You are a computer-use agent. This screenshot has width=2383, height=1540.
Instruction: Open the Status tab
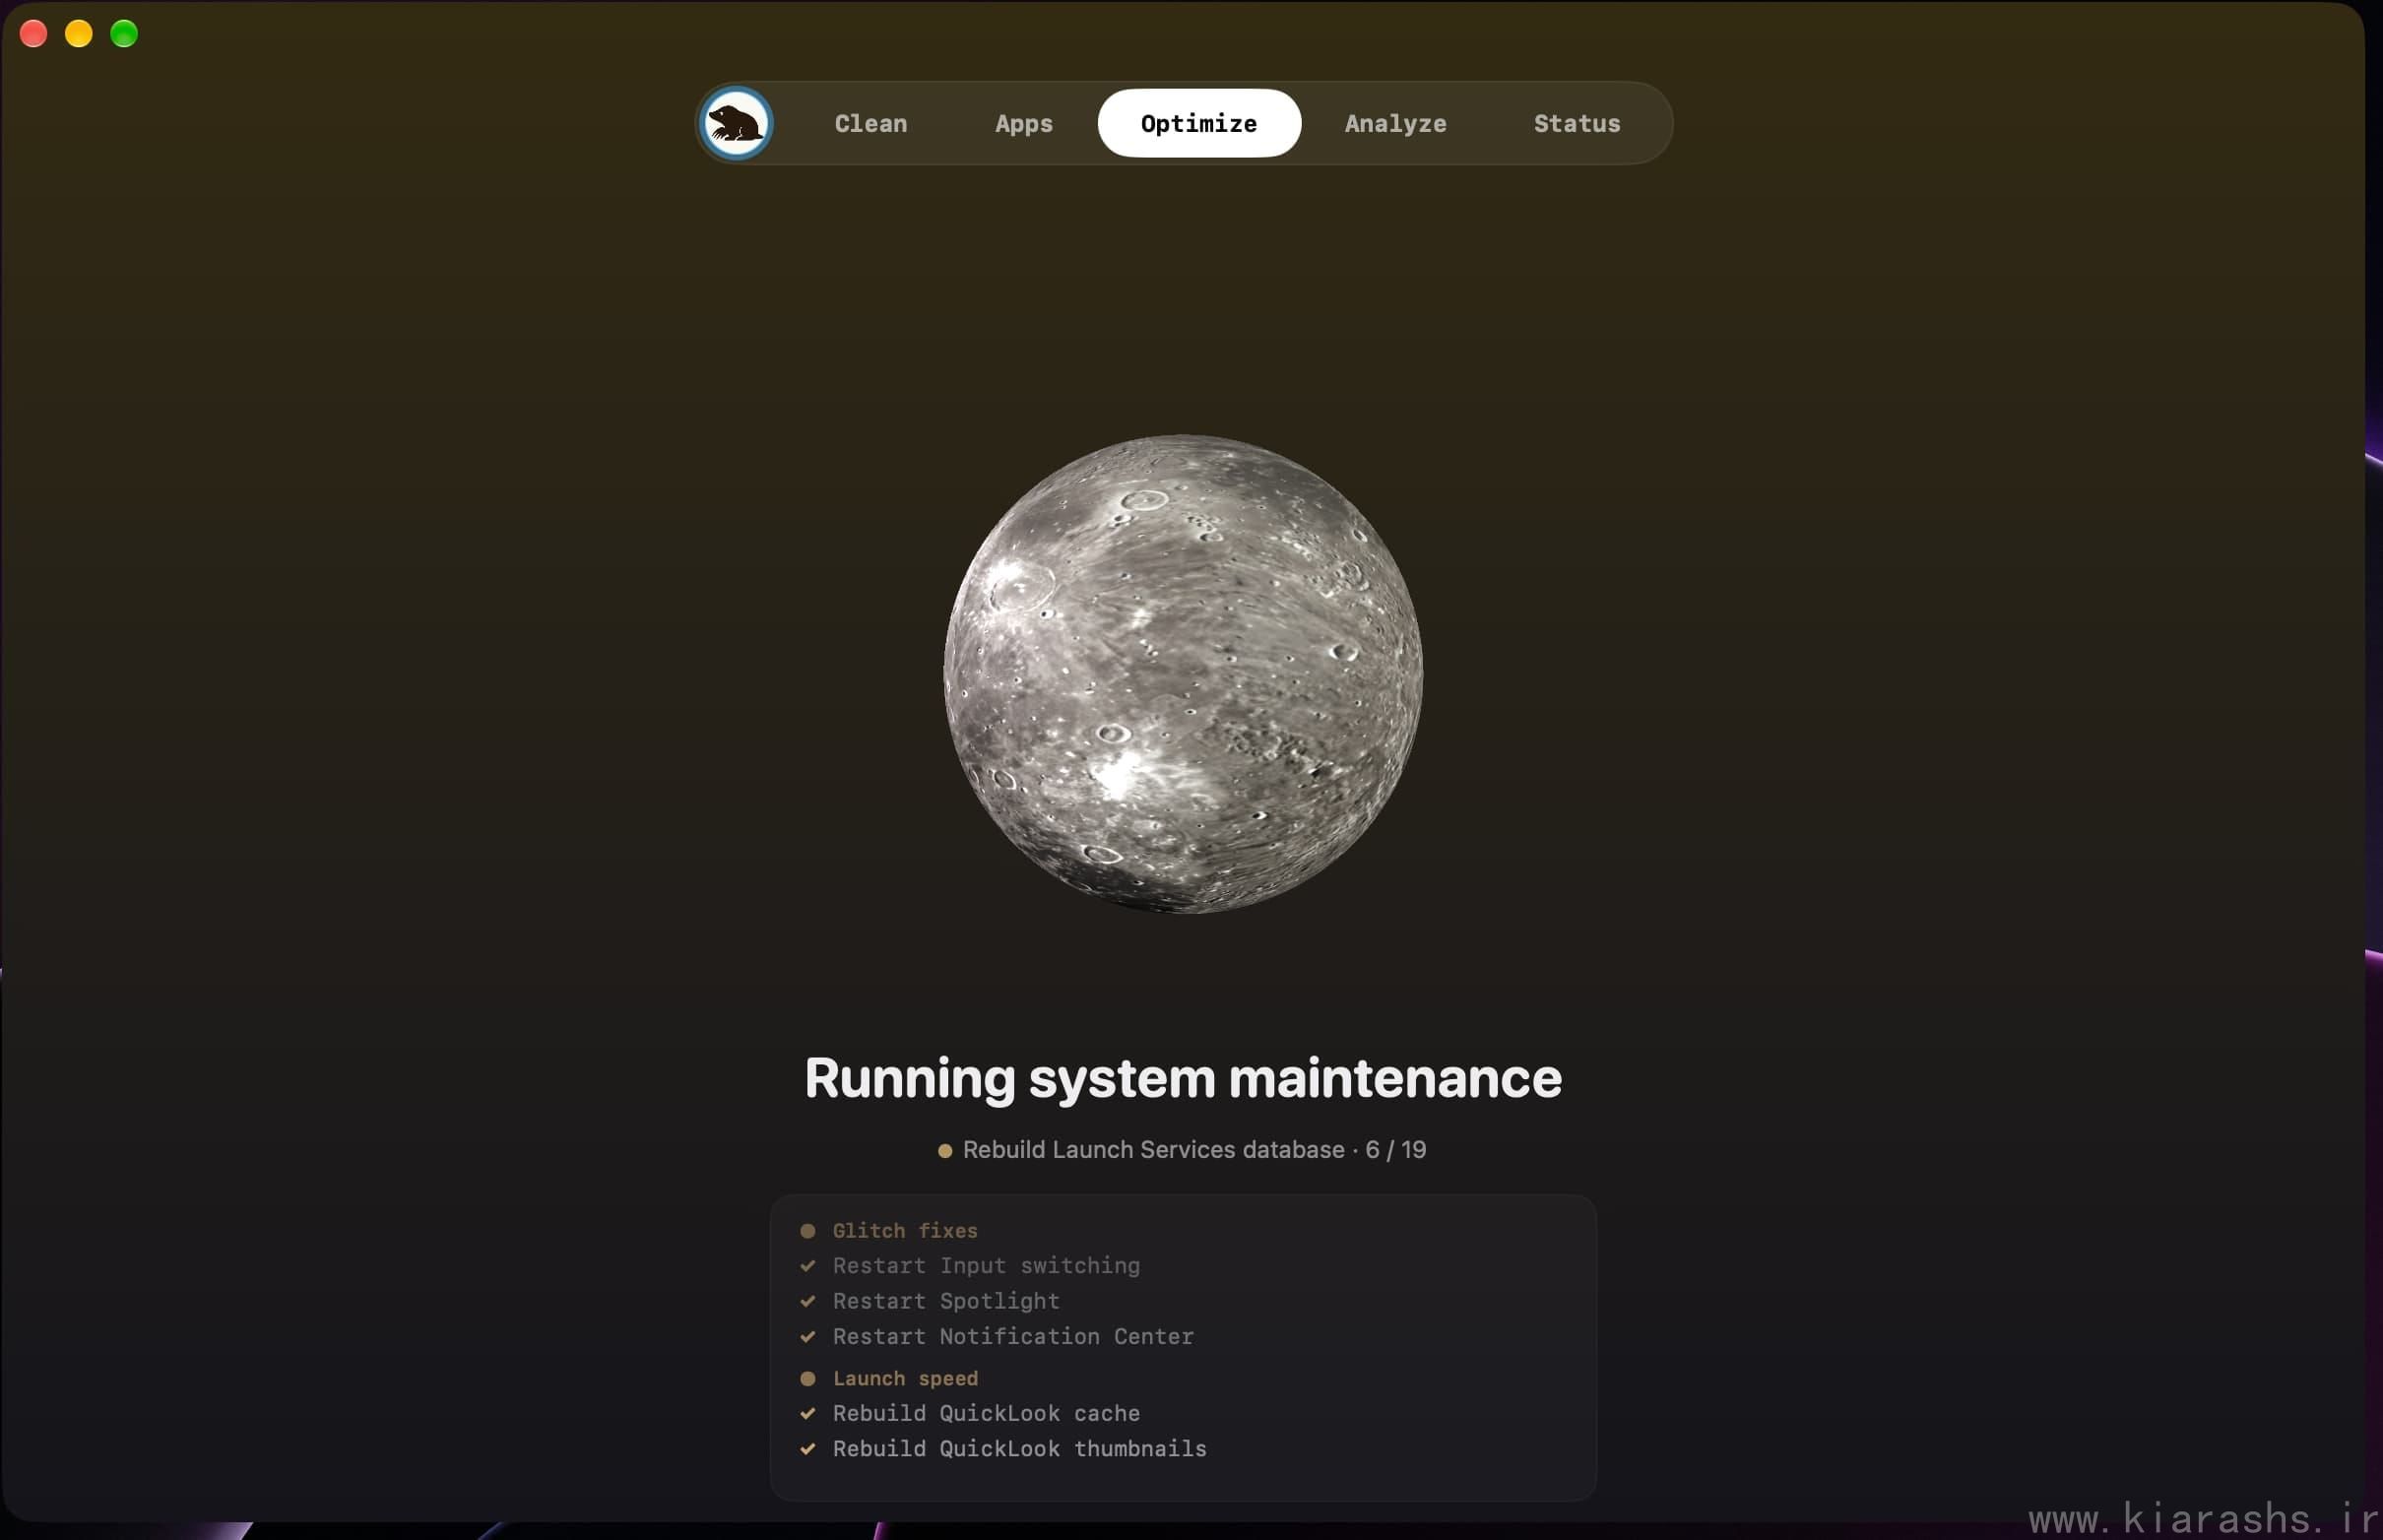point(1577,123)
